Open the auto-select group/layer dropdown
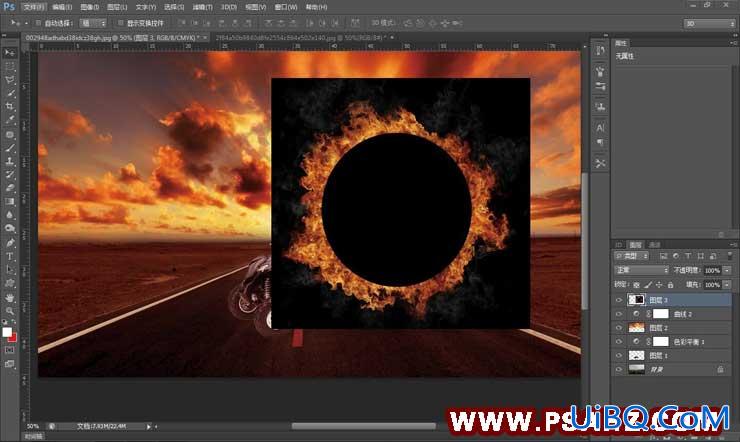Viewport: 740px width, 442px height. point(93,23)
